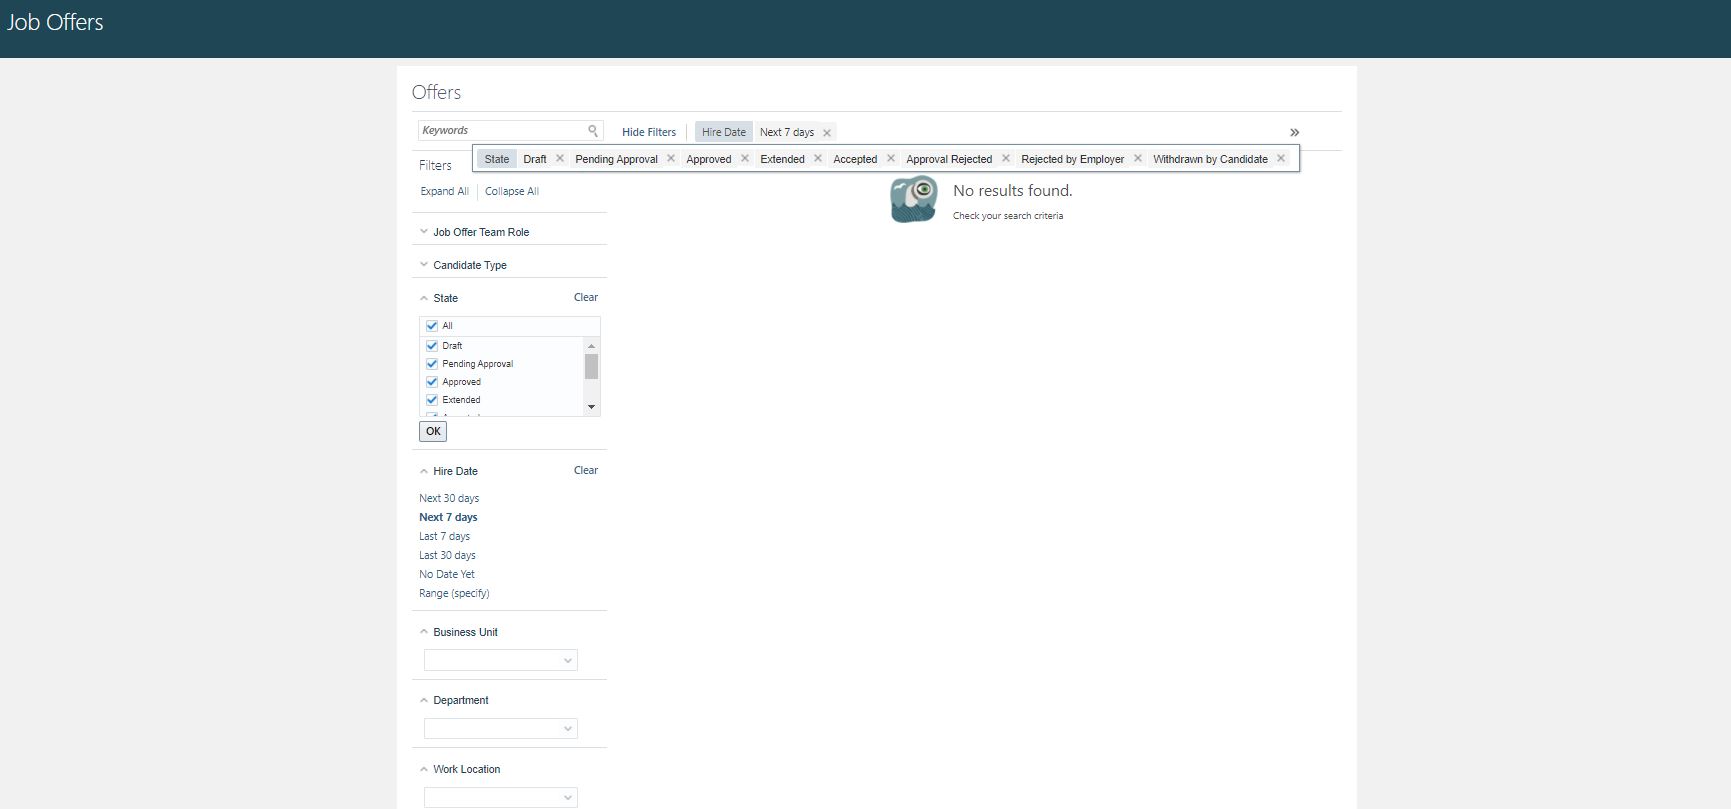This screenshot has width=1731, height=809.
Task: Collapse the Work Location section
Action: (424, 769)
